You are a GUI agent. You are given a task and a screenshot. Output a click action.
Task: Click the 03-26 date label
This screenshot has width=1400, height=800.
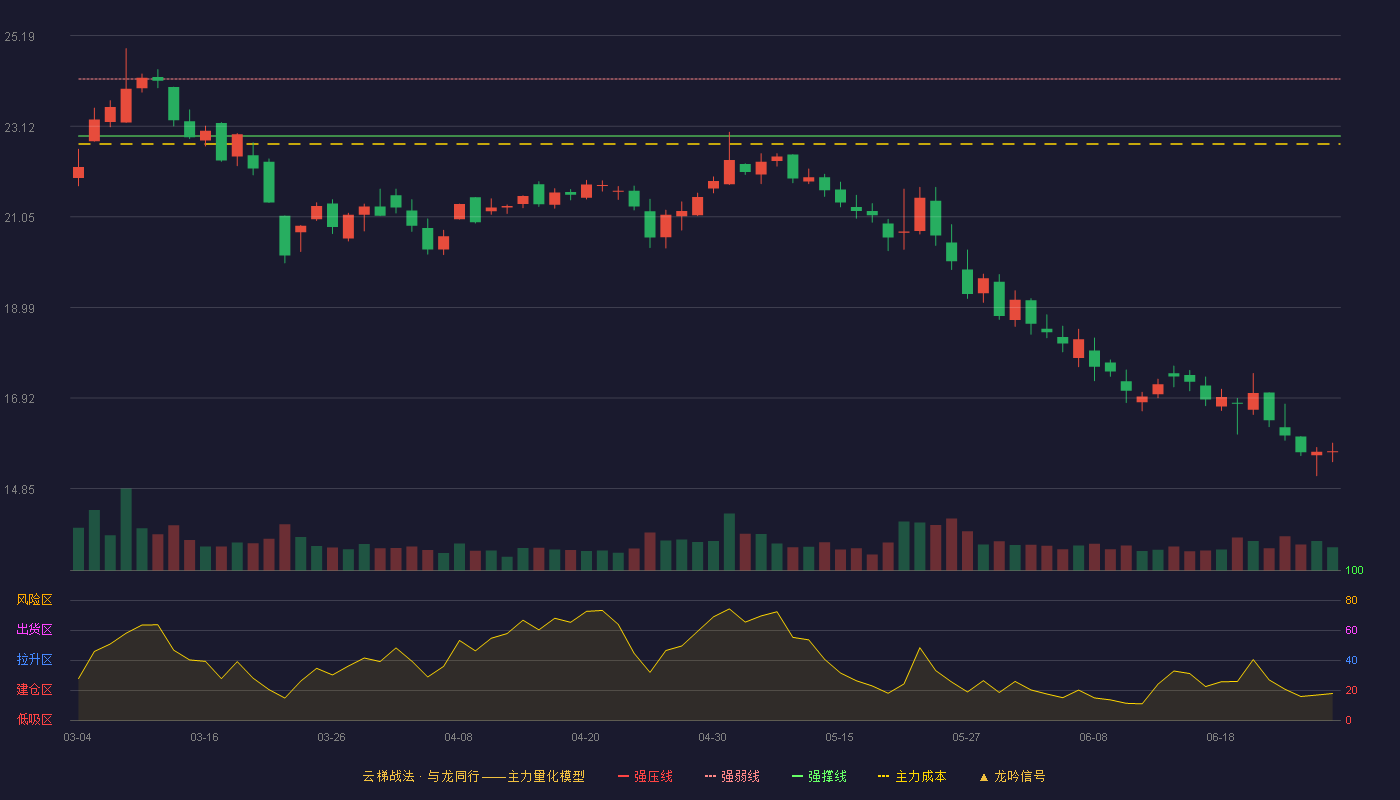tap(331, 737)
